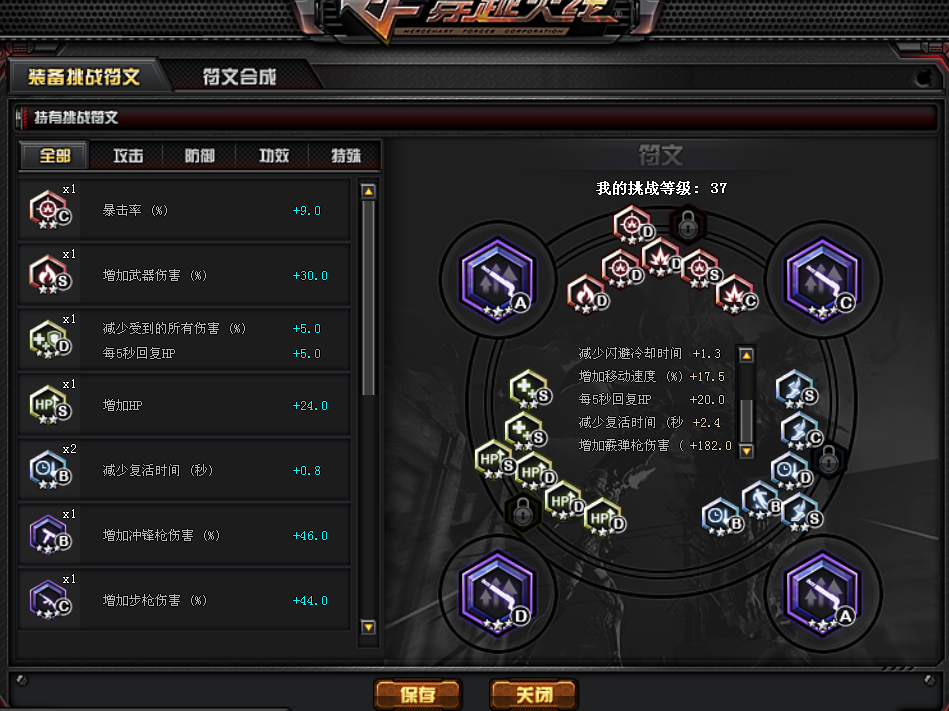This screenshot has width=949, height=711.
Task: Click rune list scroll up arrow
Action: (368, 192)
